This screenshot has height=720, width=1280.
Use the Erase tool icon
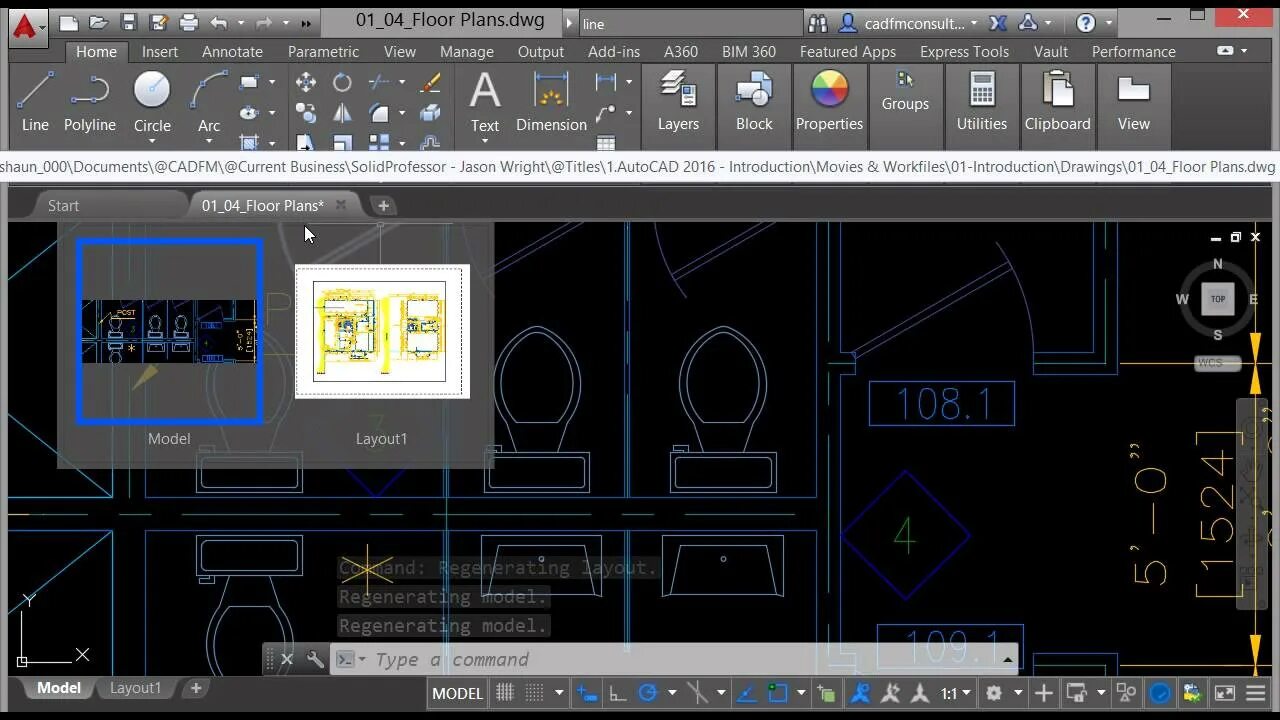pyautogui.click(x=431, y=82)
